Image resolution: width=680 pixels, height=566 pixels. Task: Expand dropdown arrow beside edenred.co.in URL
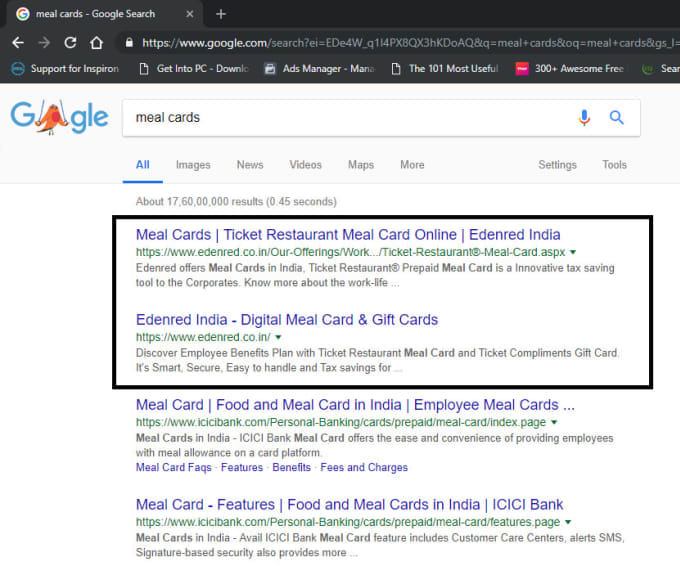coord(278,337)
